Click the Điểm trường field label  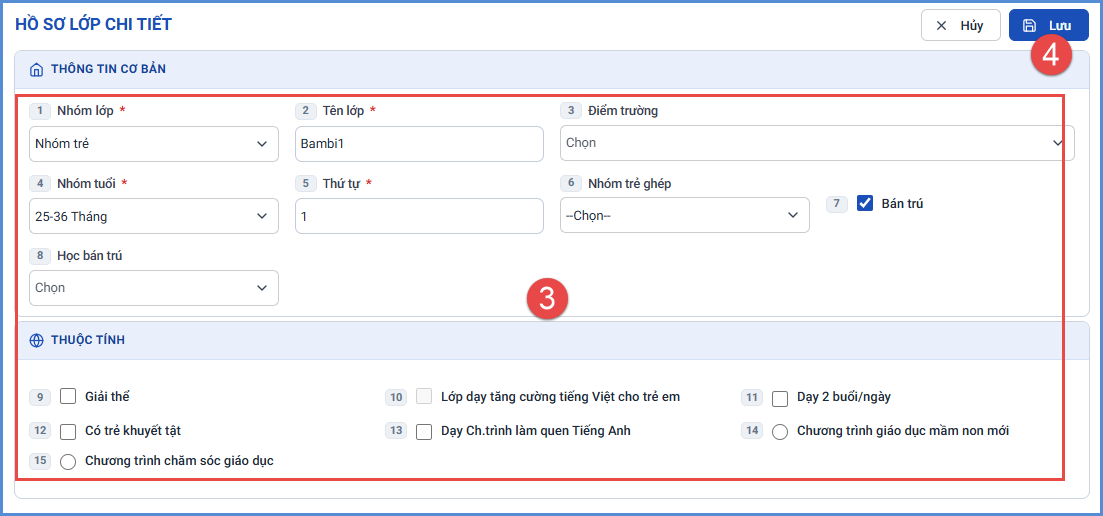pos(623,110)
